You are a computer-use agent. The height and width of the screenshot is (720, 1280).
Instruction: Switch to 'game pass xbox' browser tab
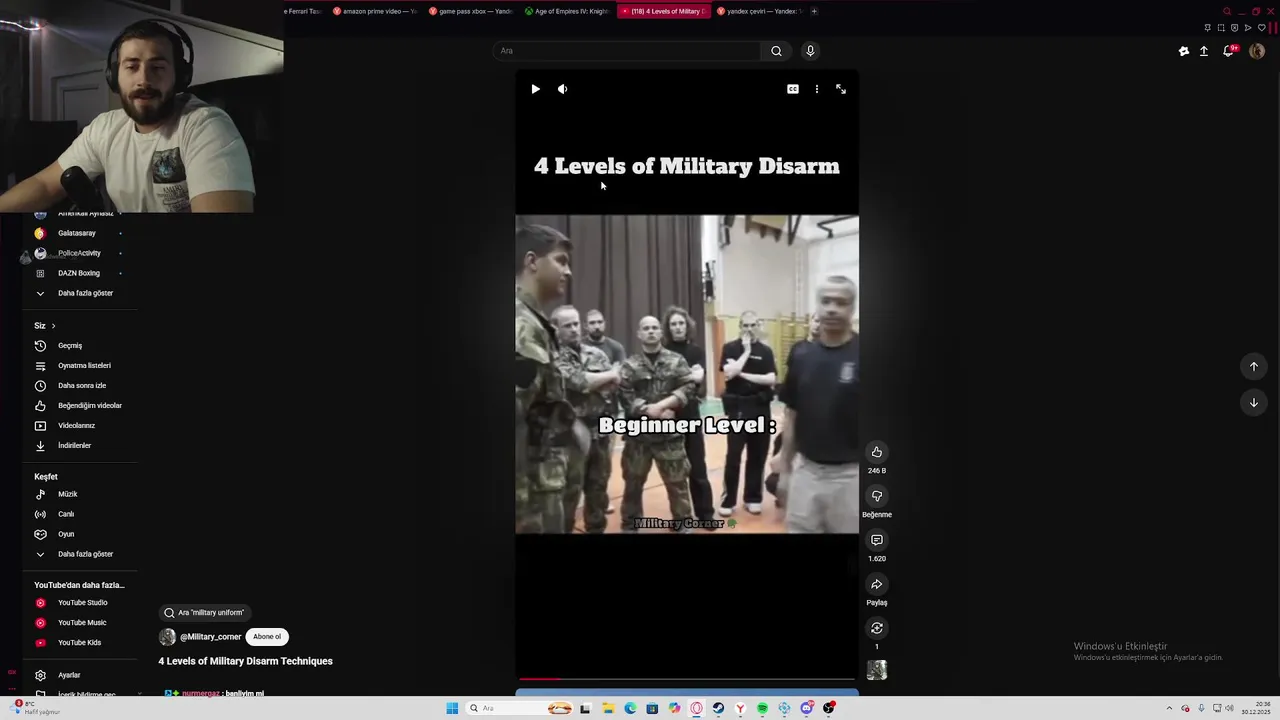click(x=470, y=11)
